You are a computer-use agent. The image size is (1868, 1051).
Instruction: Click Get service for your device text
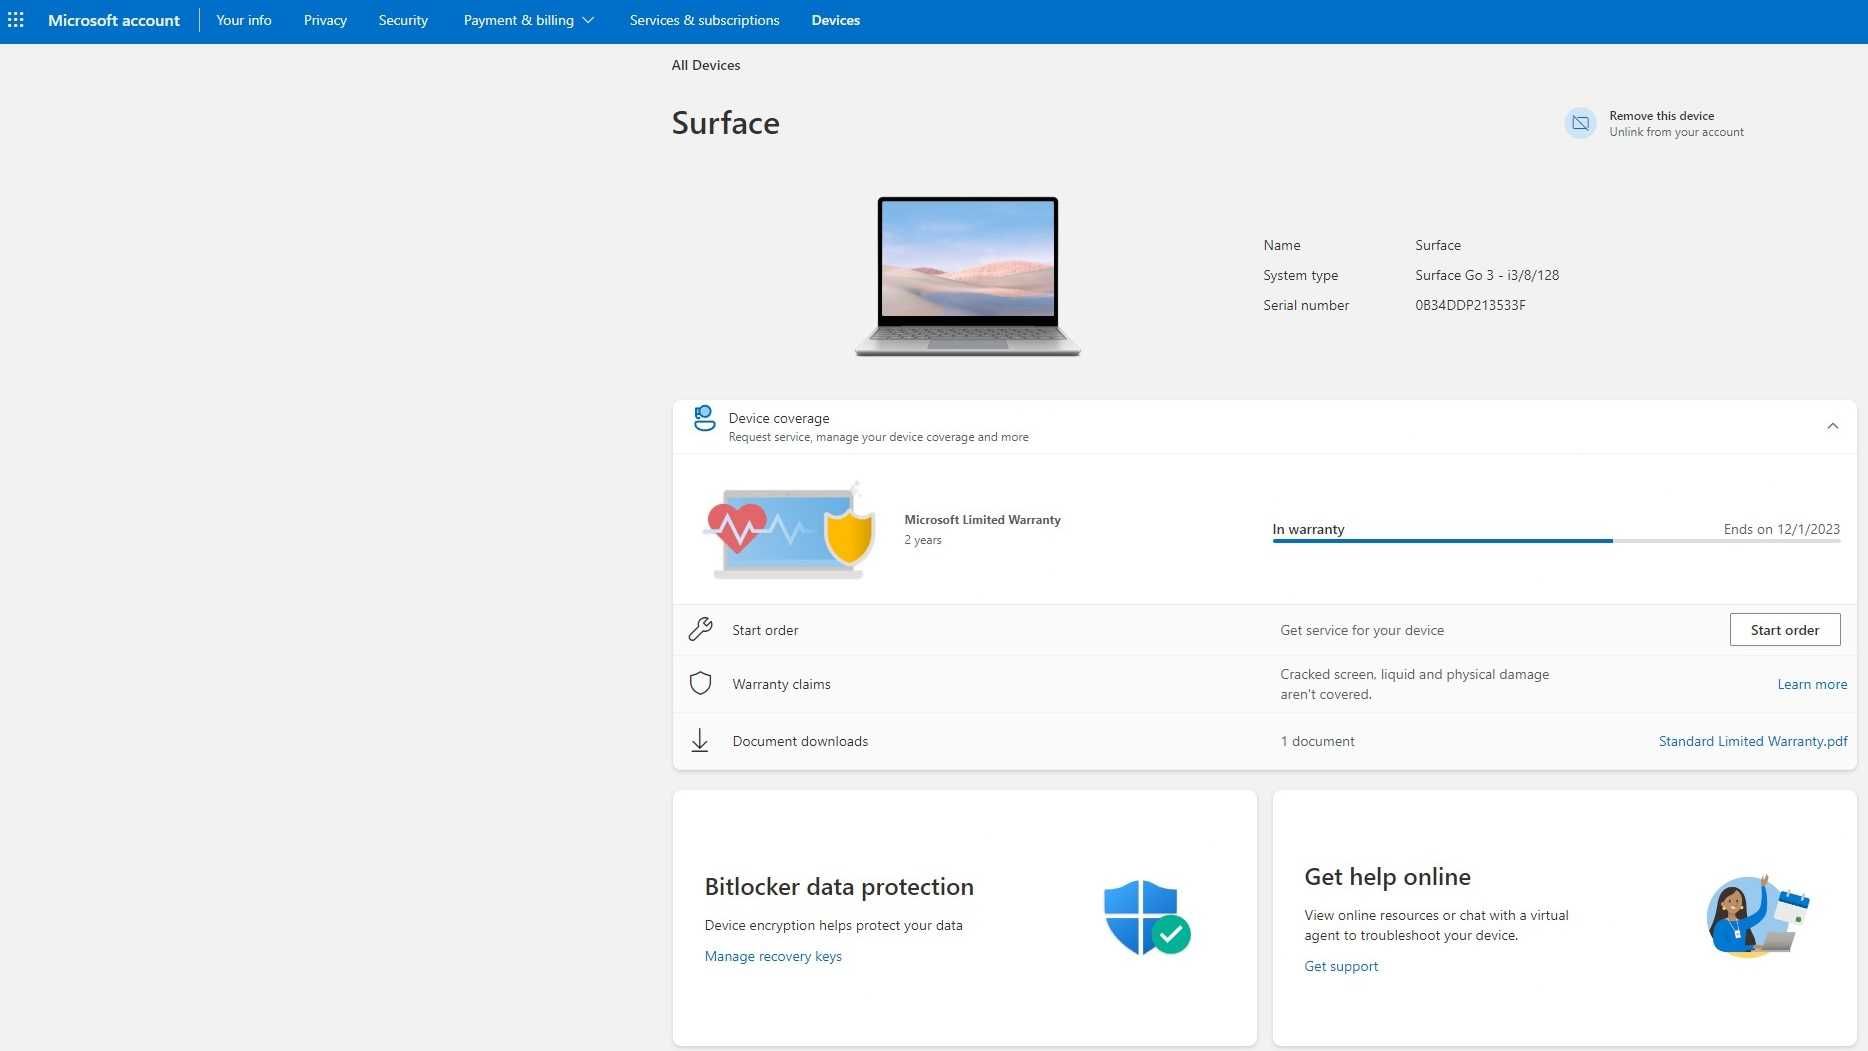1362,630
